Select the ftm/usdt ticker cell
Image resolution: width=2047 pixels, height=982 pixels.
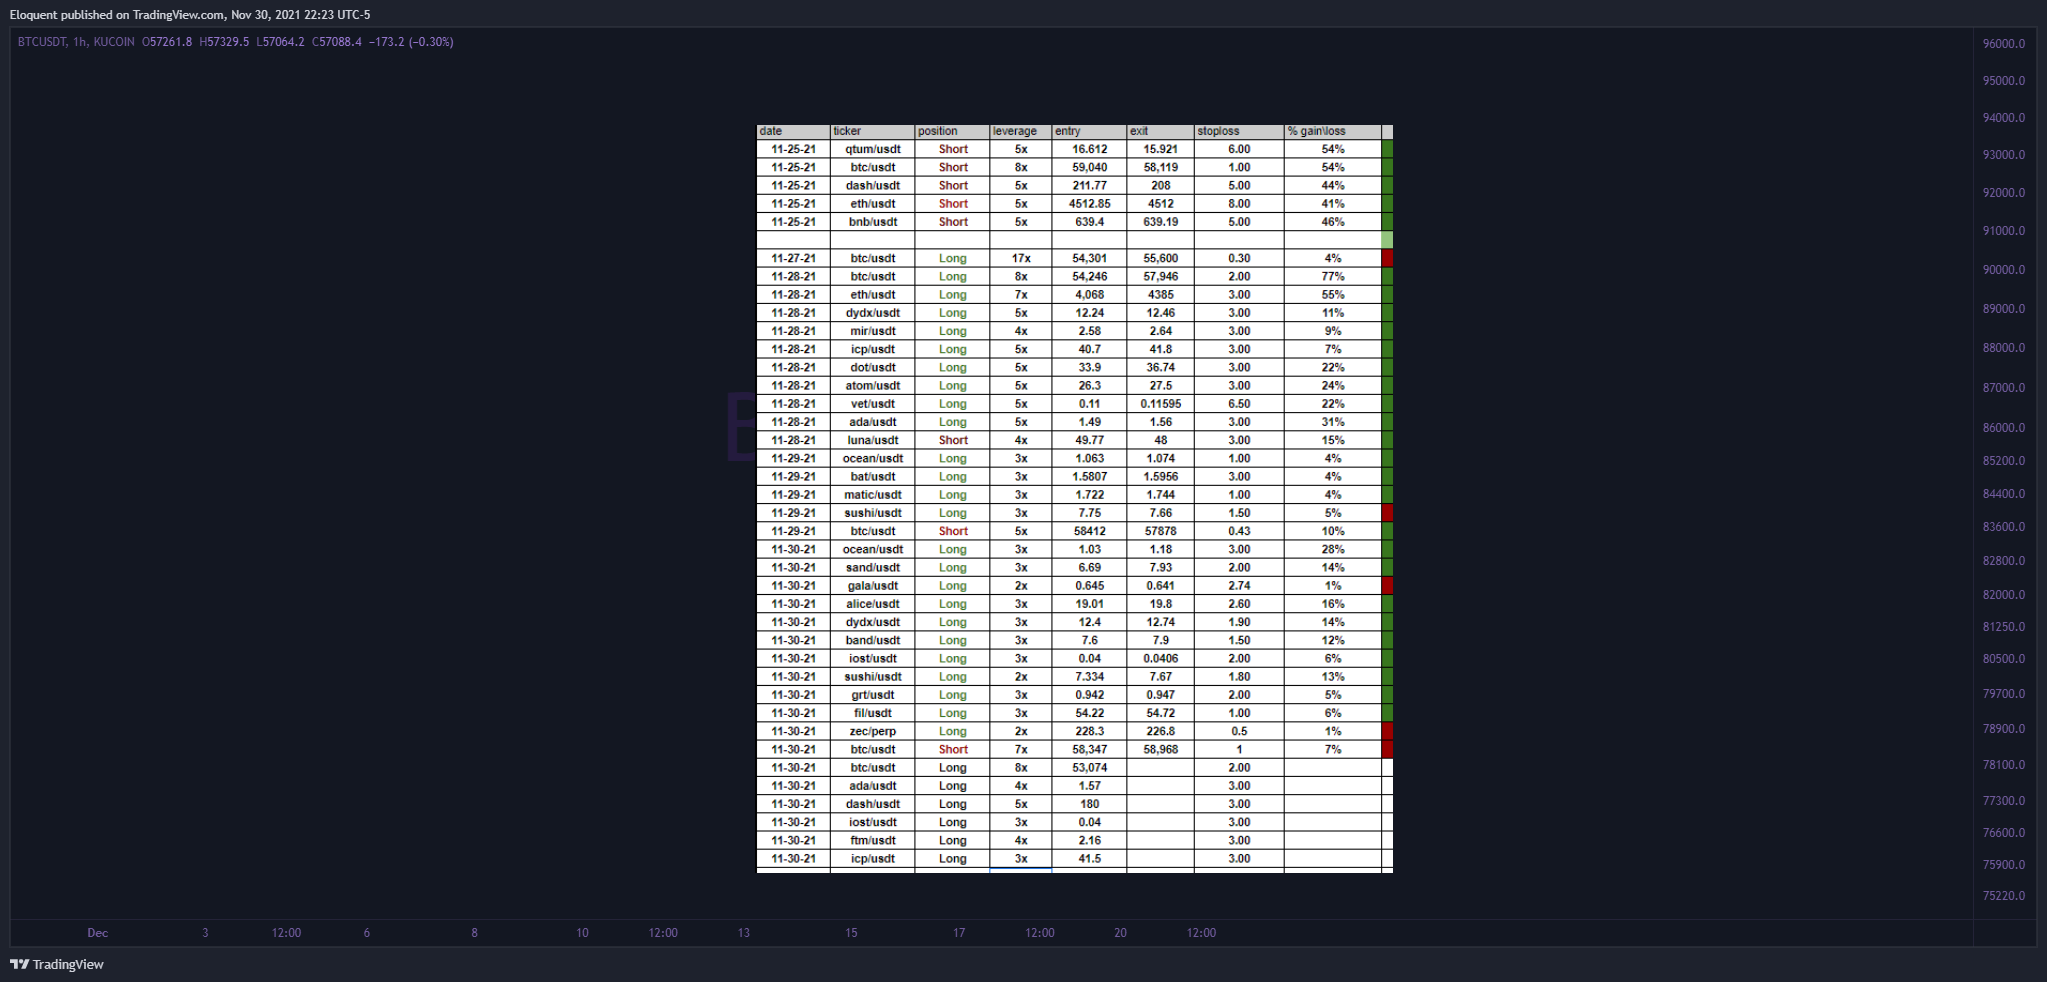coord(872,840)
